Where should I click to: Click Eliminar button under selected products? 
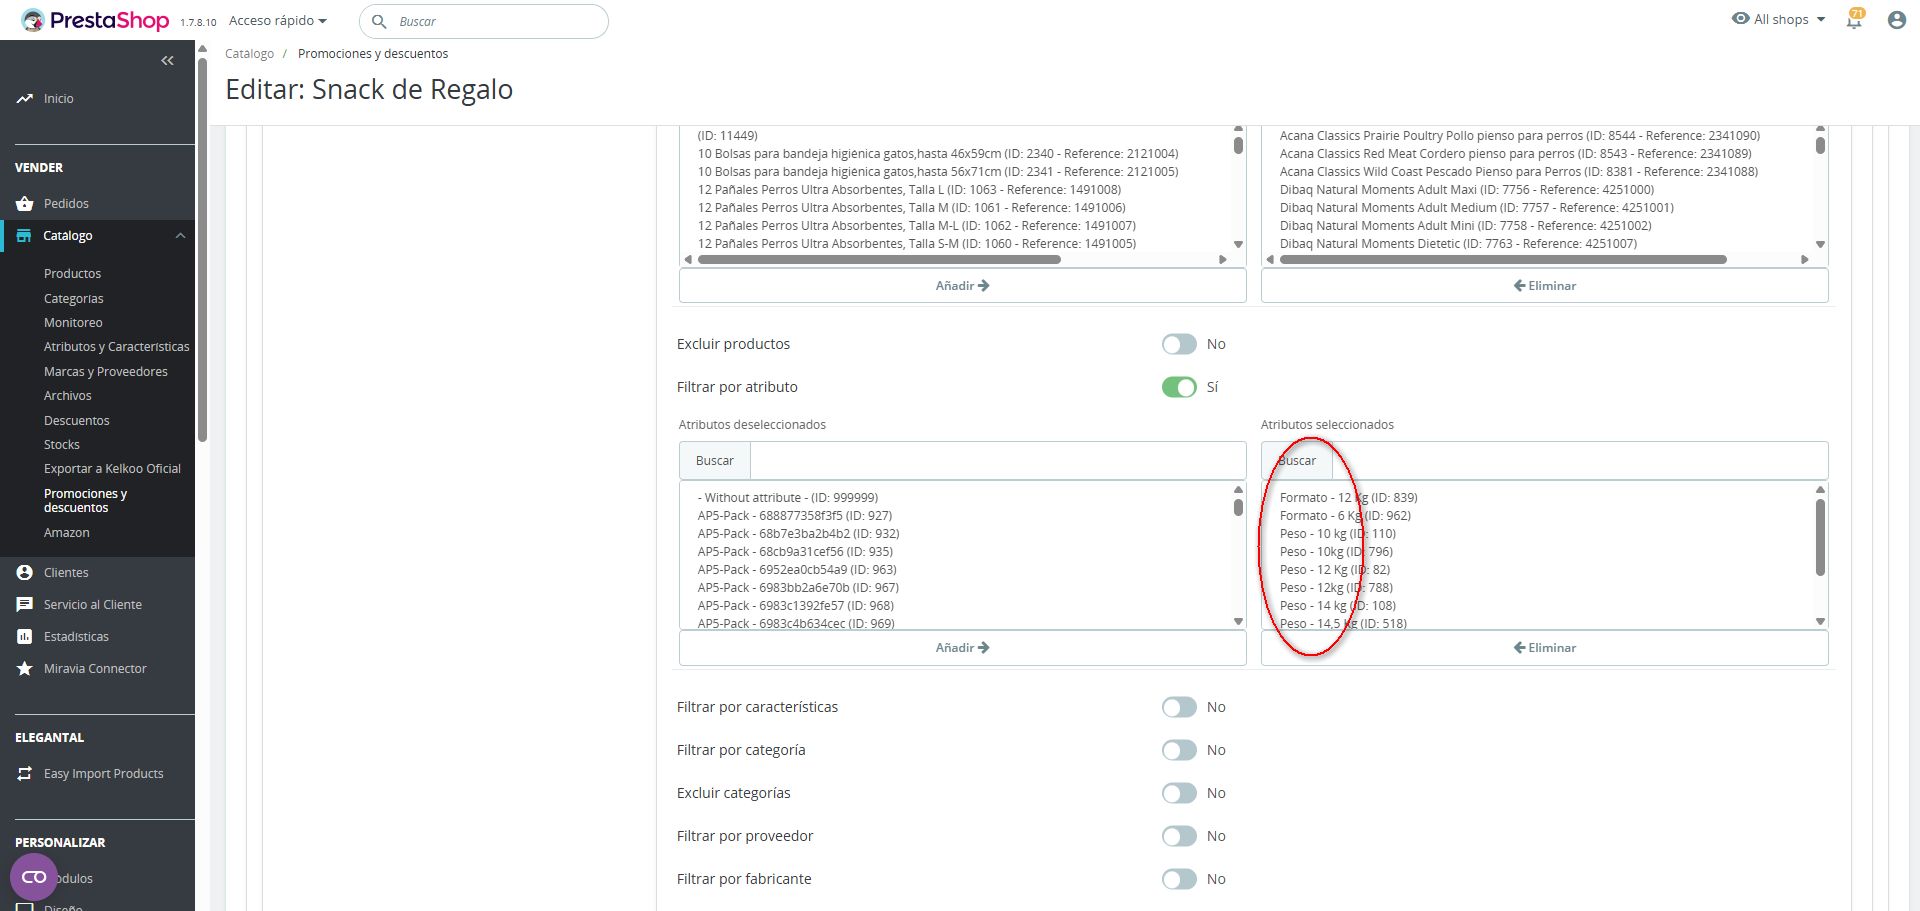click(x=1545, y=286)
